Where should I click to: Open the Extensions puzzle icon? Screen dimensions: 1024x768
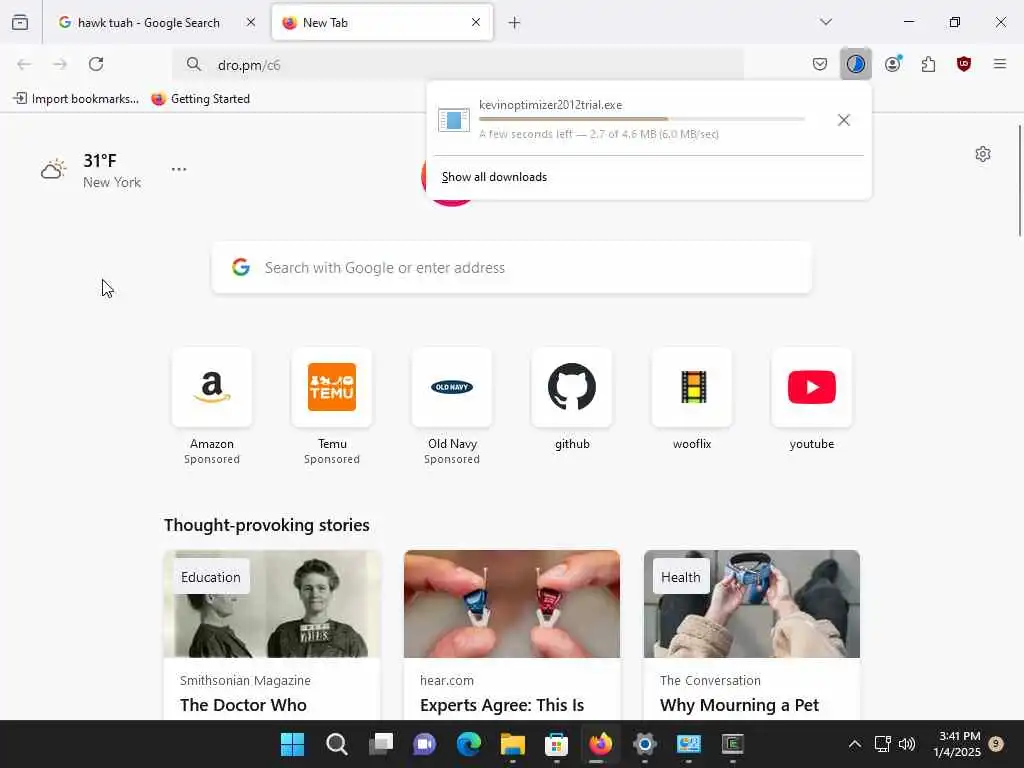[x=928, y=64]
